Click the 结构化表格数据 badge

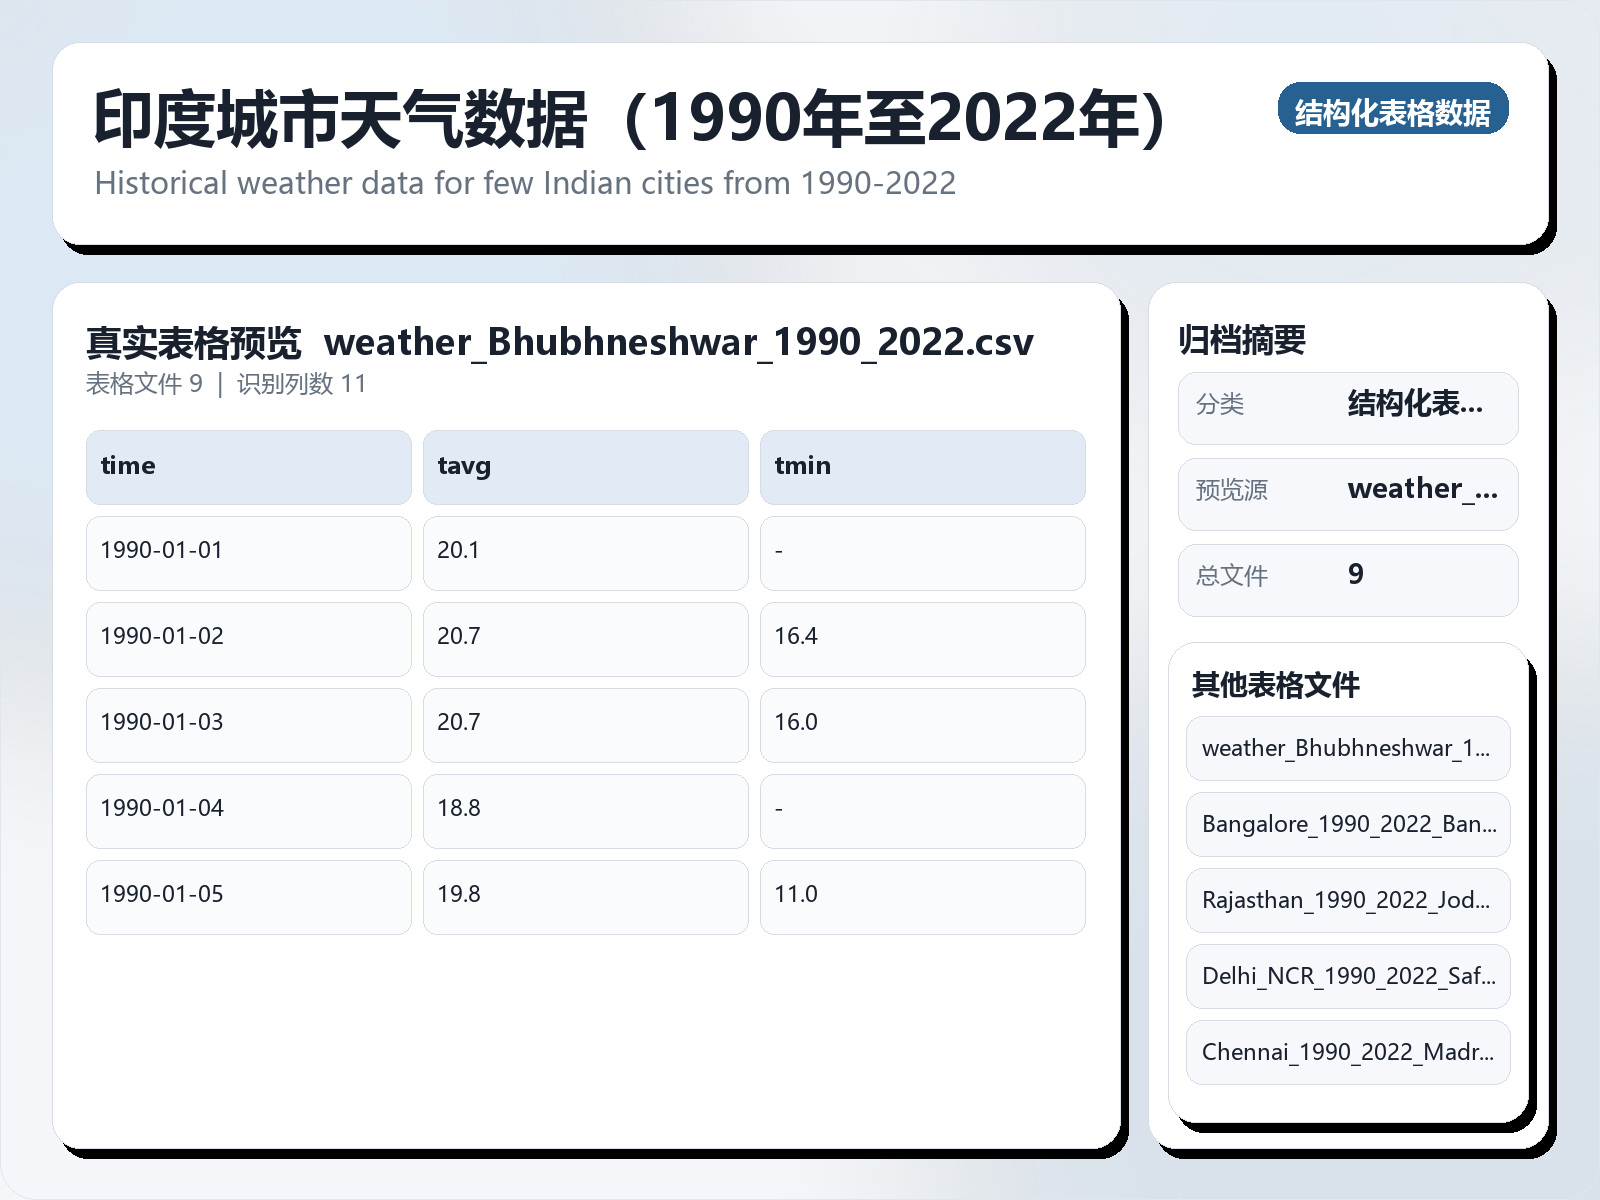(1394, 111)
